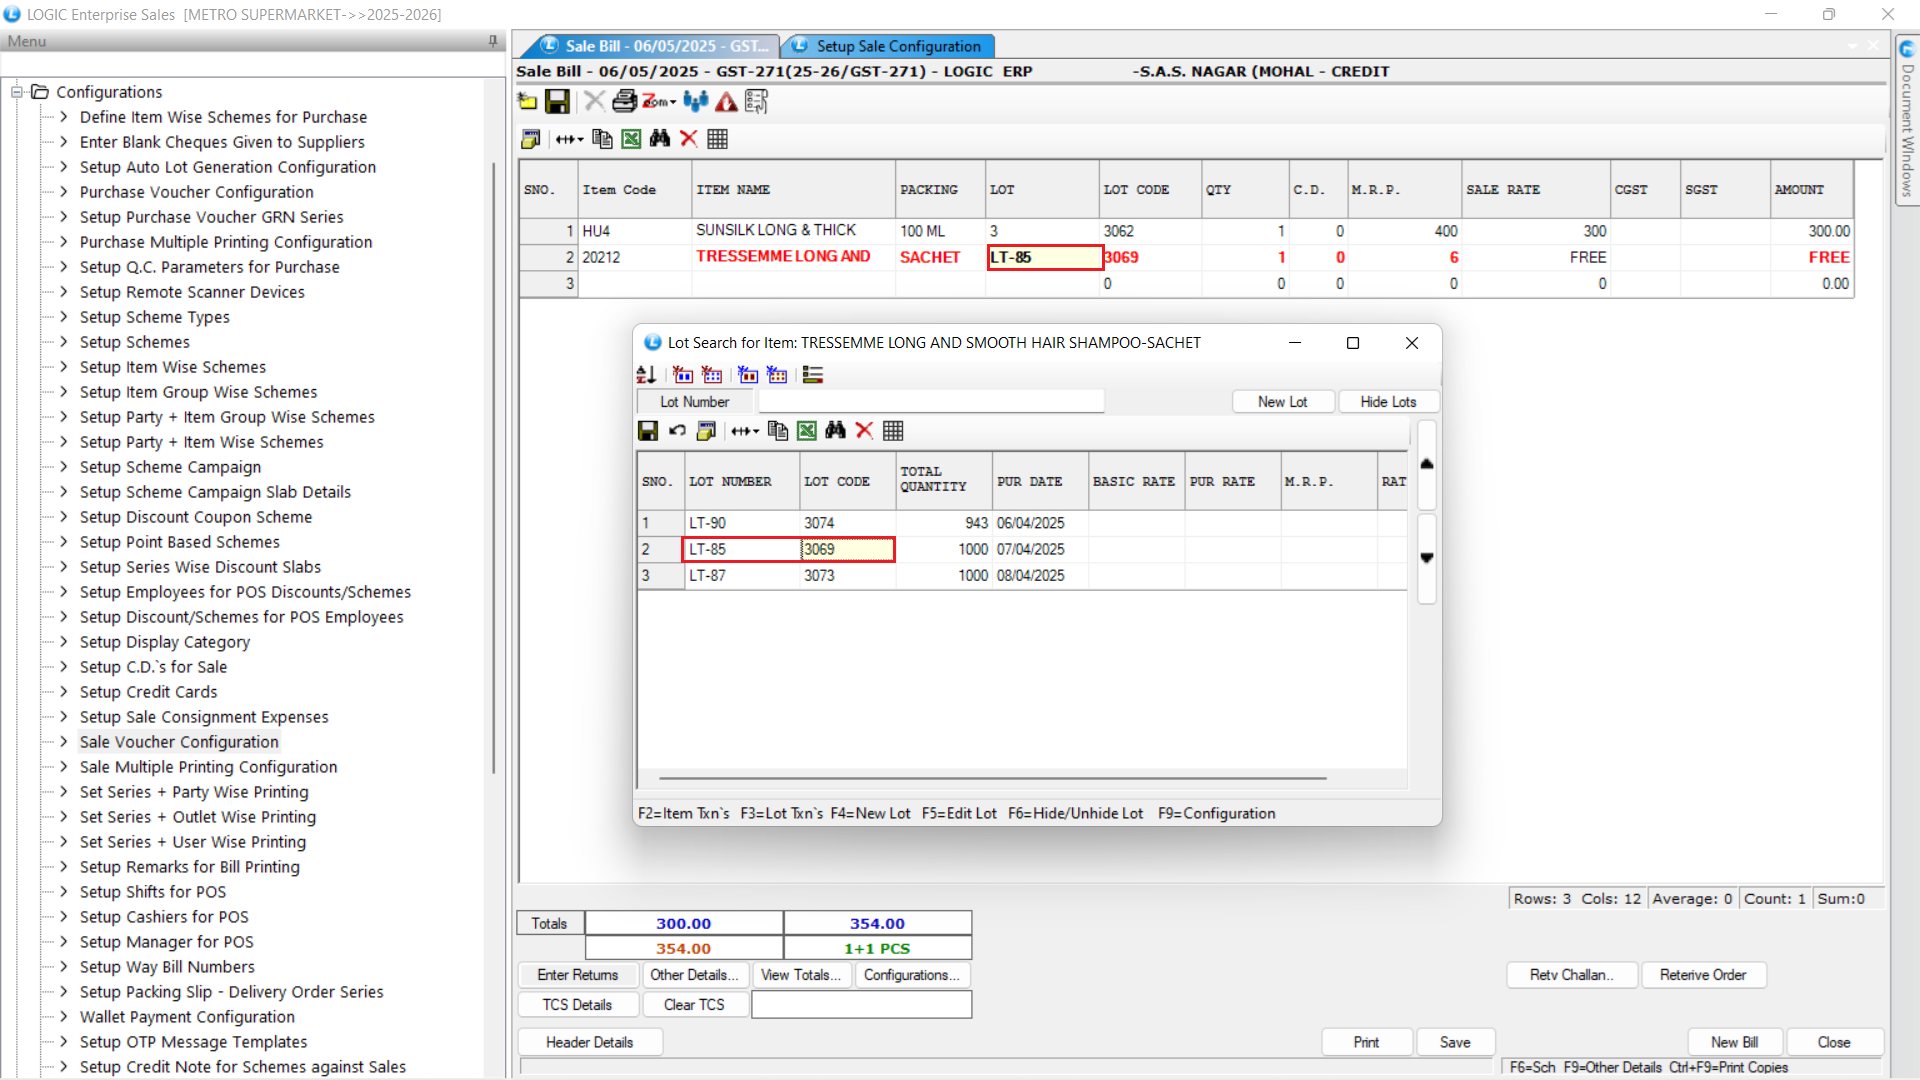Click the Lot Number search input field
Image resolution: width=1920 pixels, height=1080 pixels.
[930, 402]
